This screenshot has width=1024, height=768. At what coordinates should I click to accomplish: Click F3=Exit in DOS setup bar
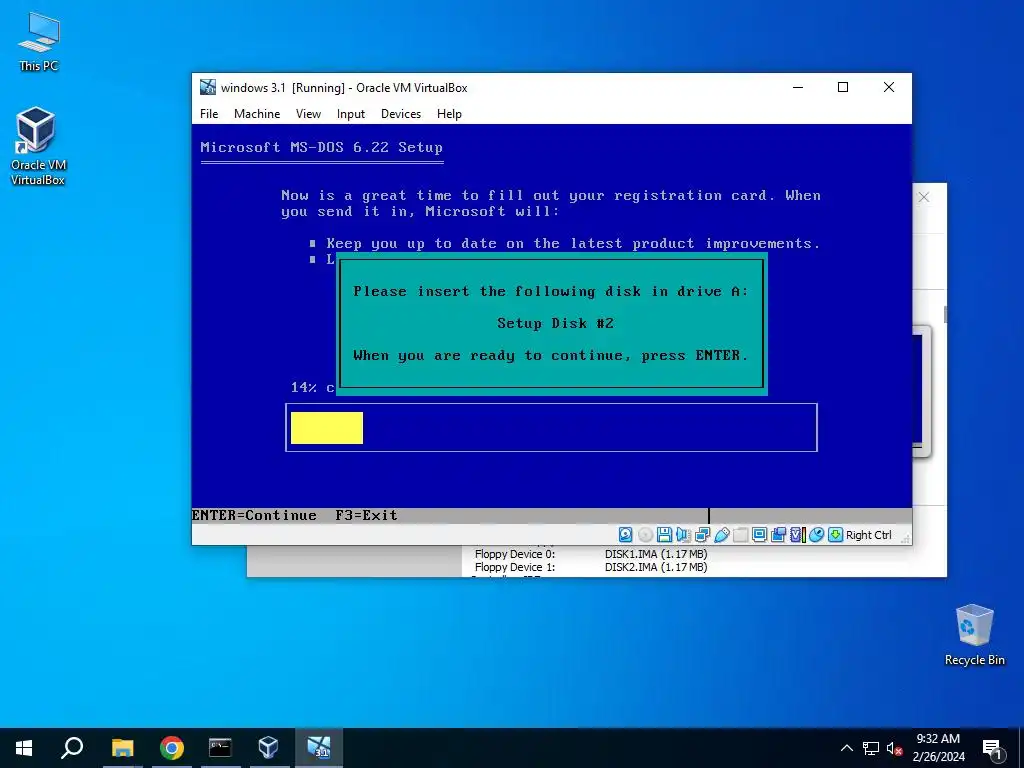[366, 515]
